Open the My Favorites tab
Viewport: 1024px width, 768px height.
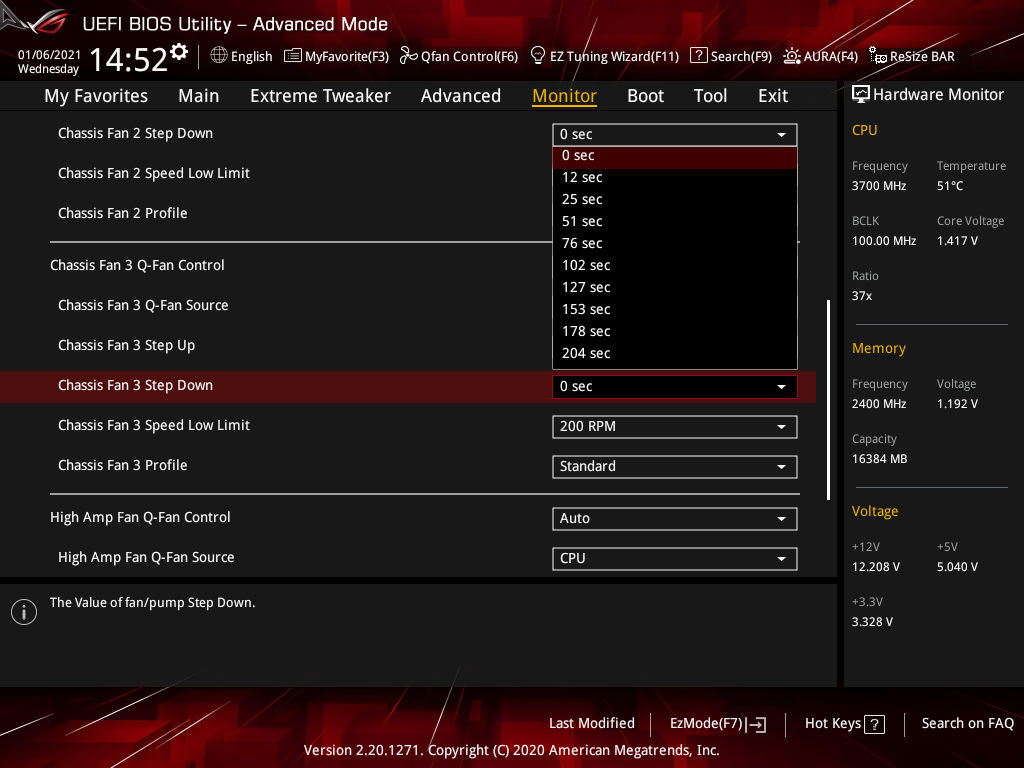click(96, 96)
